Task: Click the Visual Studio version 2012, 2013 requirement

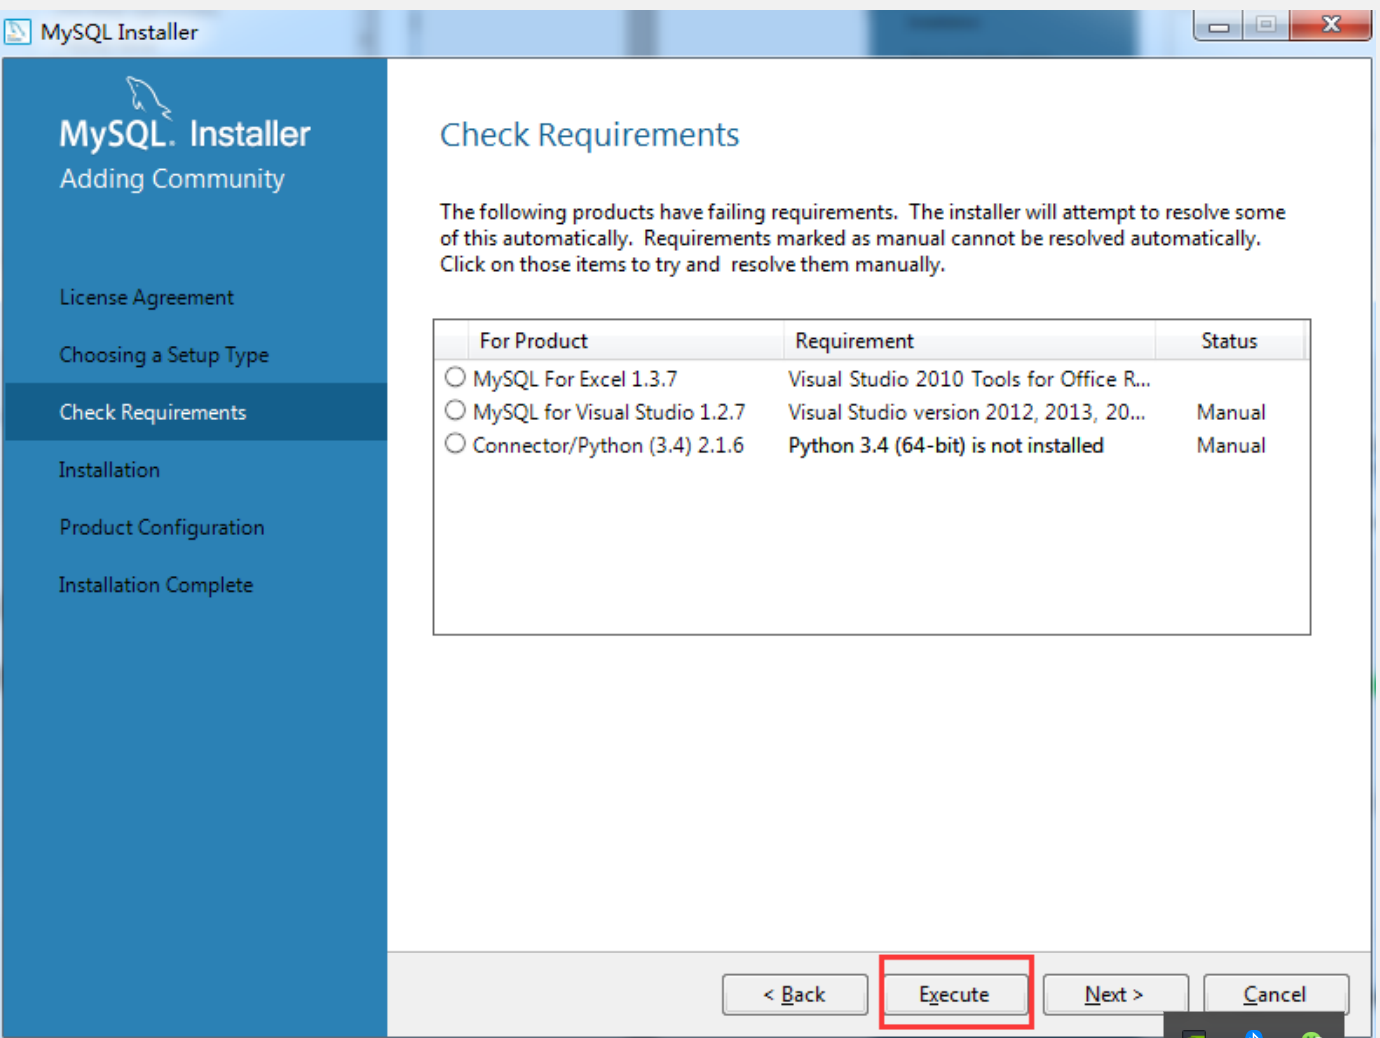Action: (x=967, y=412)
